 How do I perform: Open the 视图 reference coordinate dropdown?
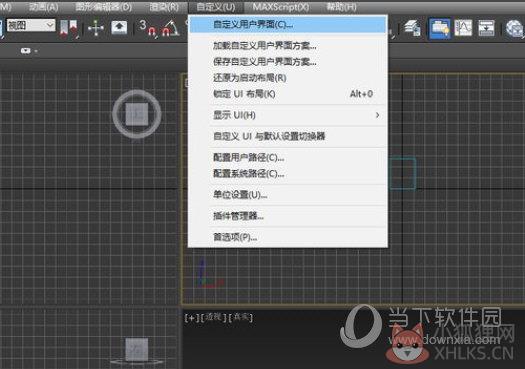(31, 25)
